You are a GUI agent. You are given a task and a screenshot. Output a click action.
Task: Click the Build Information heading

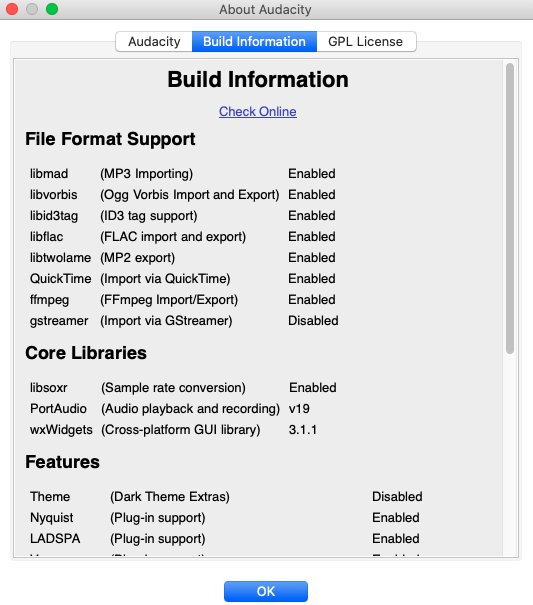point(258,79)
